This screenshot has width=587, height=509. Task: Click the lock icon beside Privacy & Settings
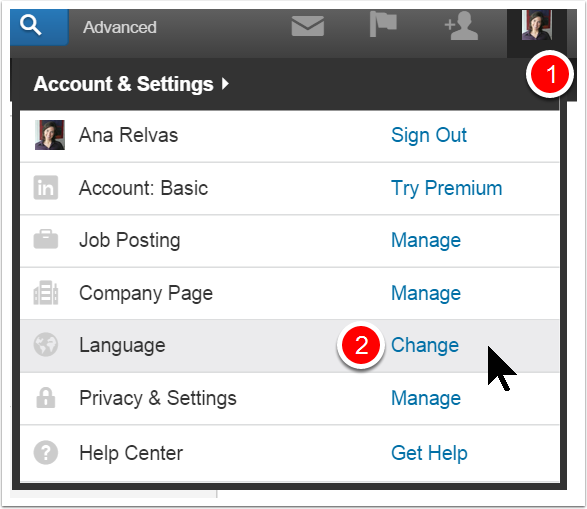click(x=46, y=397)
